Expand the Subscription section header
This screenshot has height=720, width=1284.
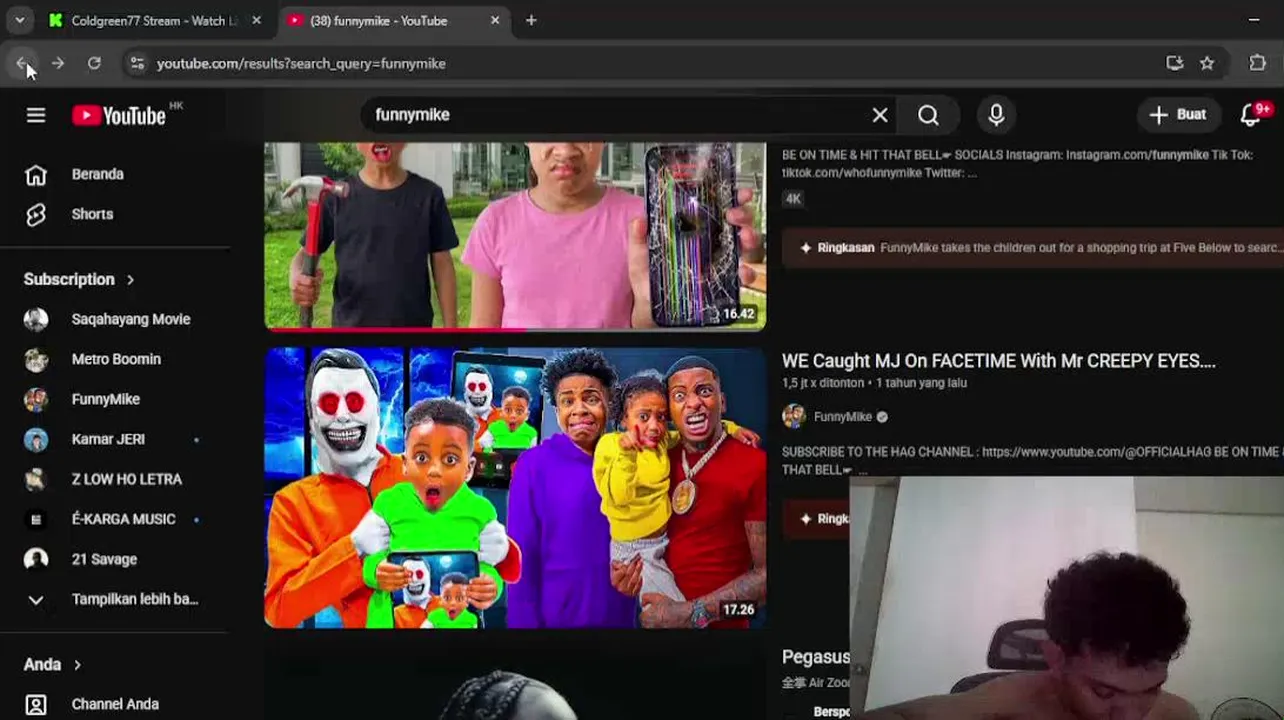pos(79,279)
